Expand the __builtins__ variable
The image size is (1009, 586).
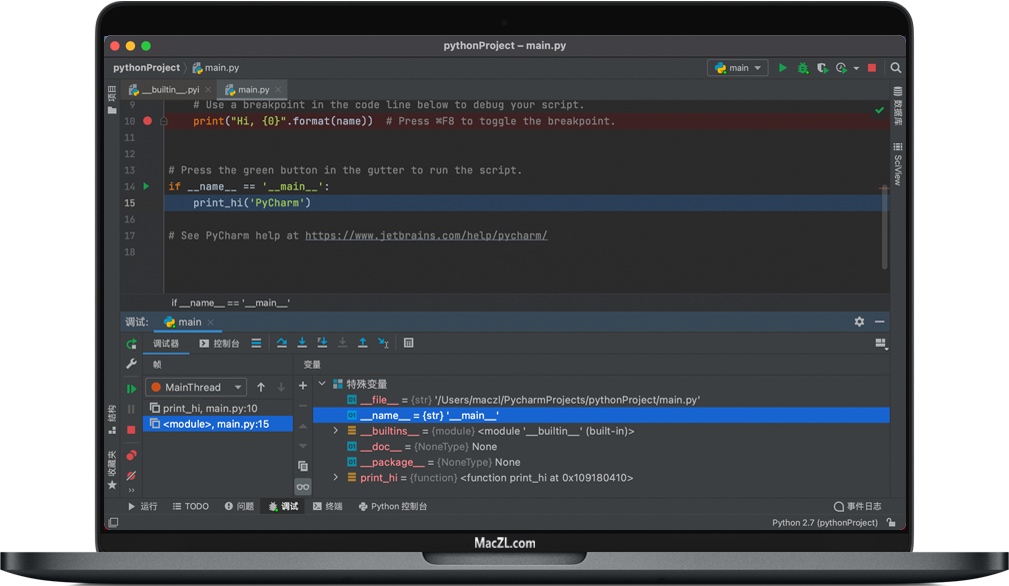point(335,430)
